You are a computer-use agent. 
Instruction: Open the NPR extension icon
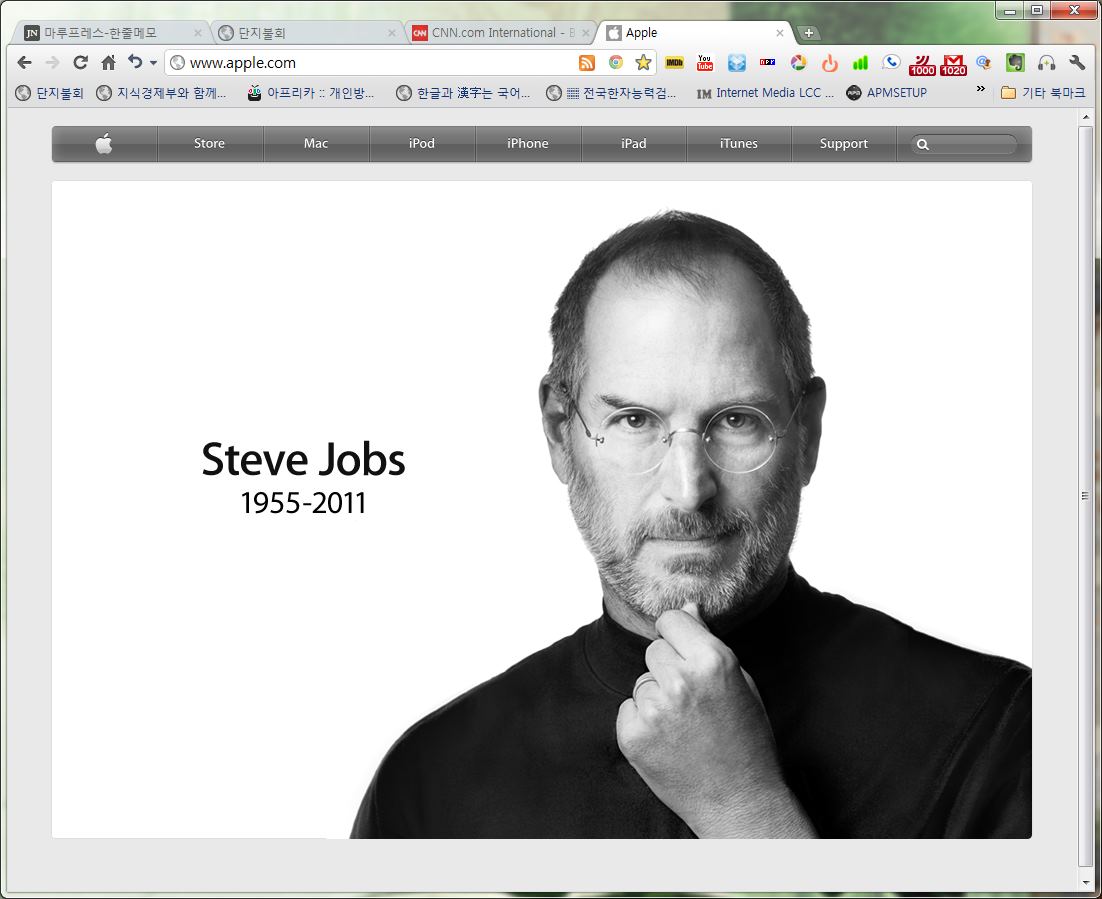(x=767, y=62)
